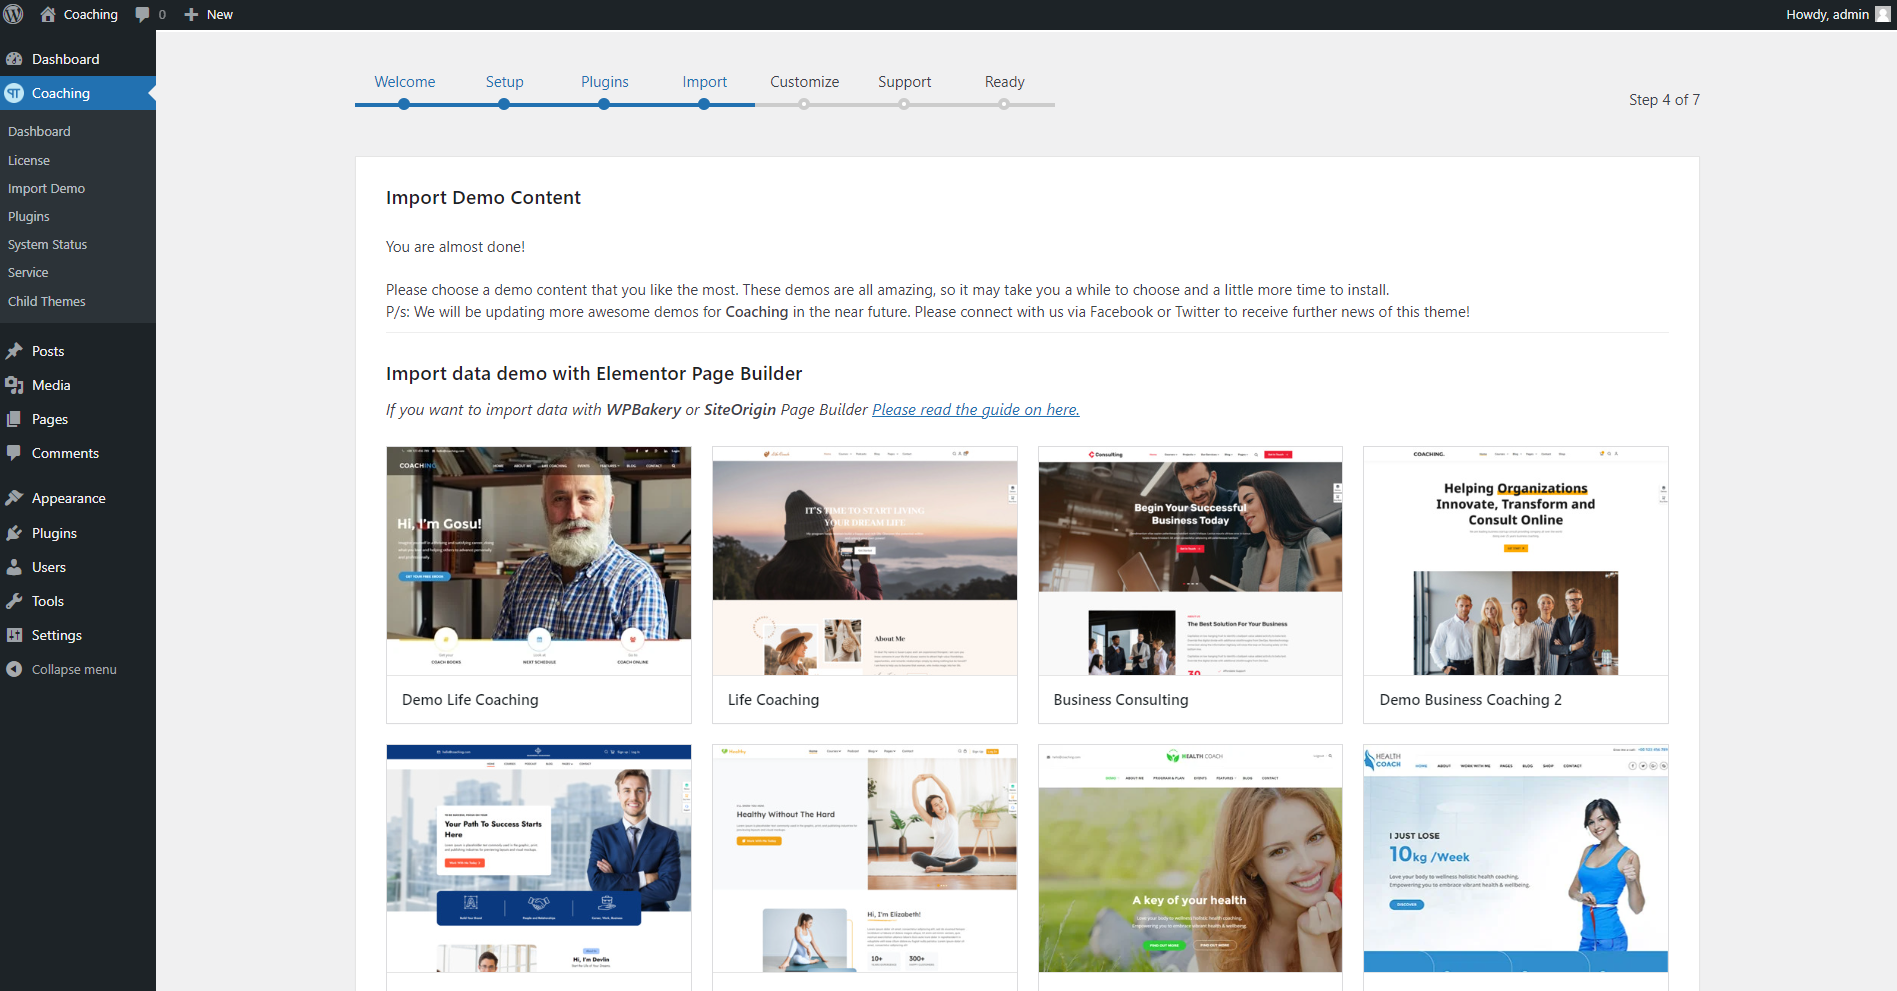Open Comments from the sidebar icon

(x=16, y=453)
